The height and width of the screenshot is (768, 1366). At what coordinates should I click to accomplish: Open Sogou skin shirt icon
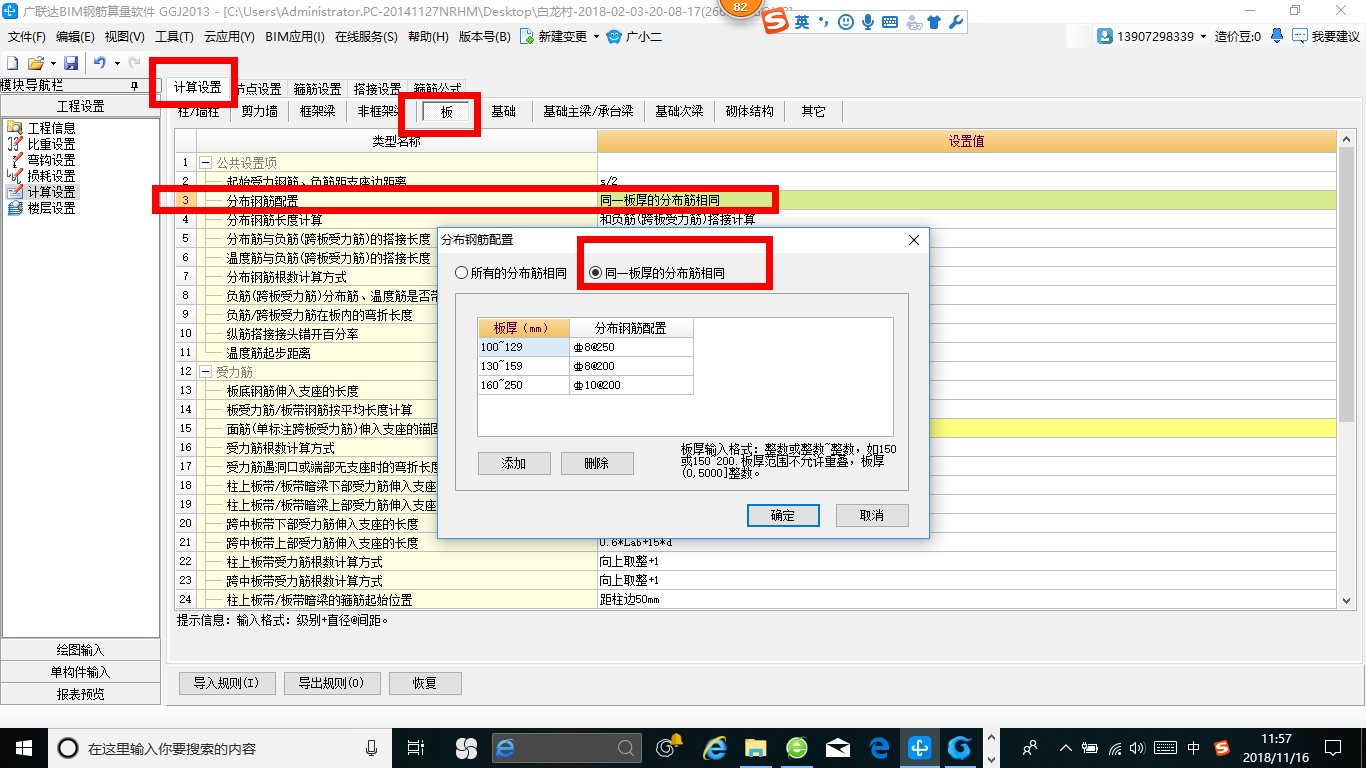tap(933, 22)
